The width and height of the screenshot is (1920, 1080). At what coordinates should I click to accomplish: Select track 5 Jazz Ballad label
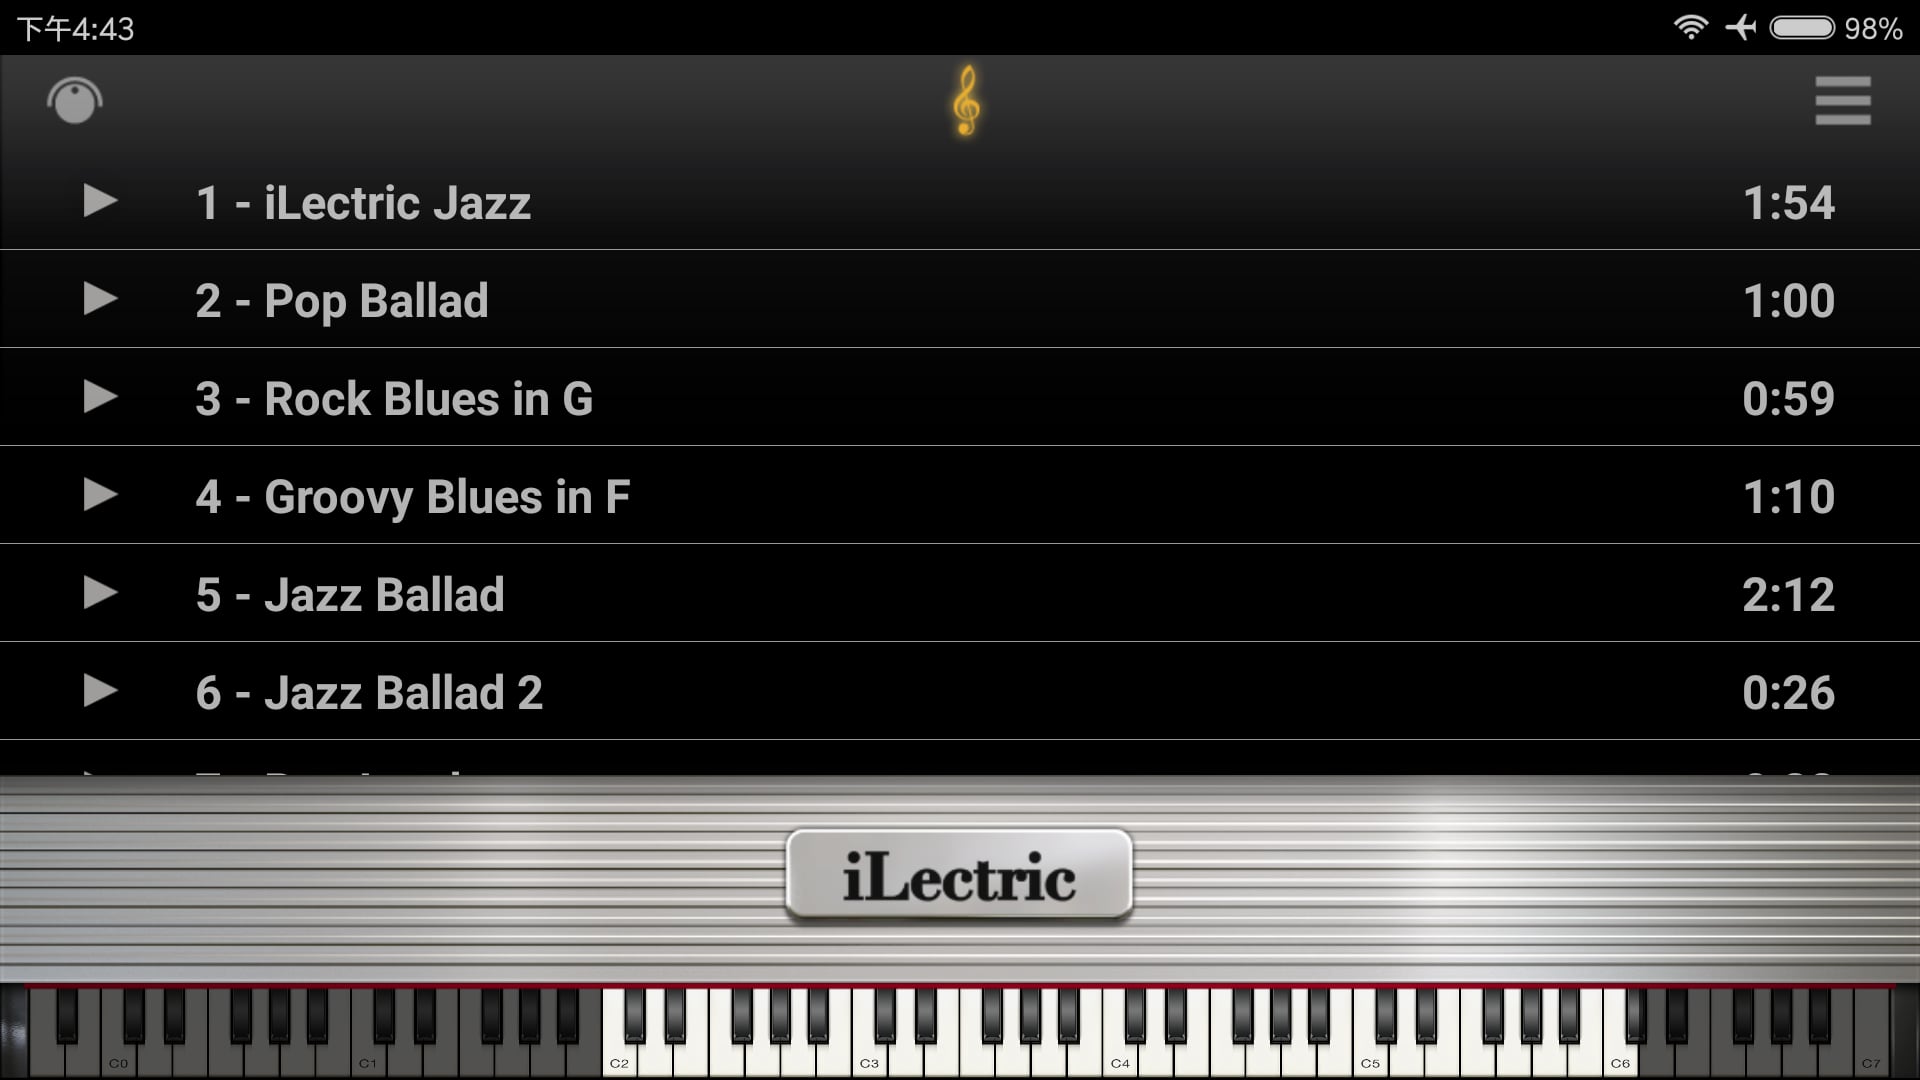pos(348,593)
